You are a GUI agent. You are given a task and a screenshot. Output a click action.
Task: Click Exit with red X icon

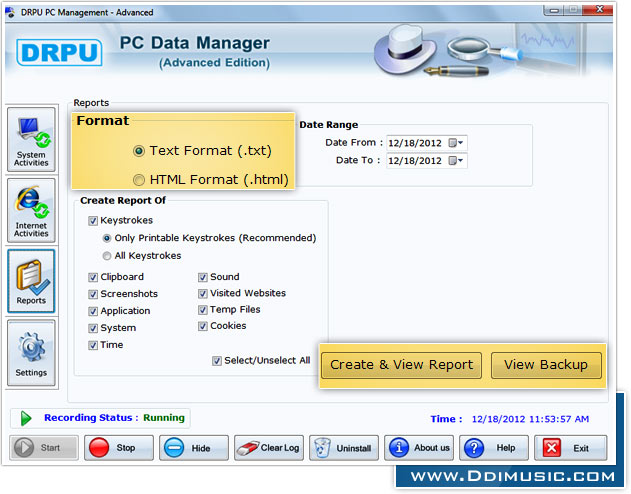tap(570, 448)
